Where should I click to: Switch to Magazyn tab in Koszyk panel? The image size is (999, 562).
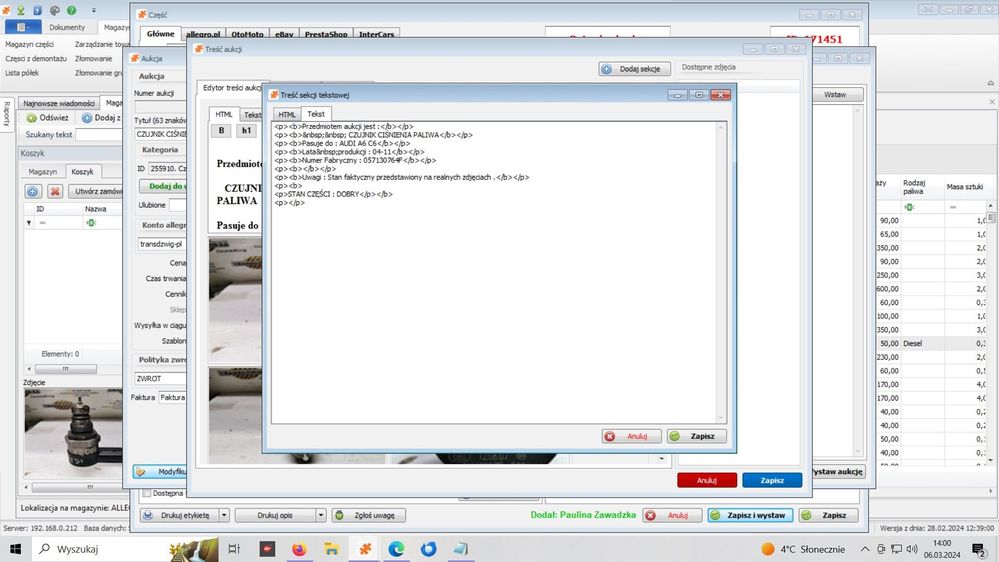point(43,172)
